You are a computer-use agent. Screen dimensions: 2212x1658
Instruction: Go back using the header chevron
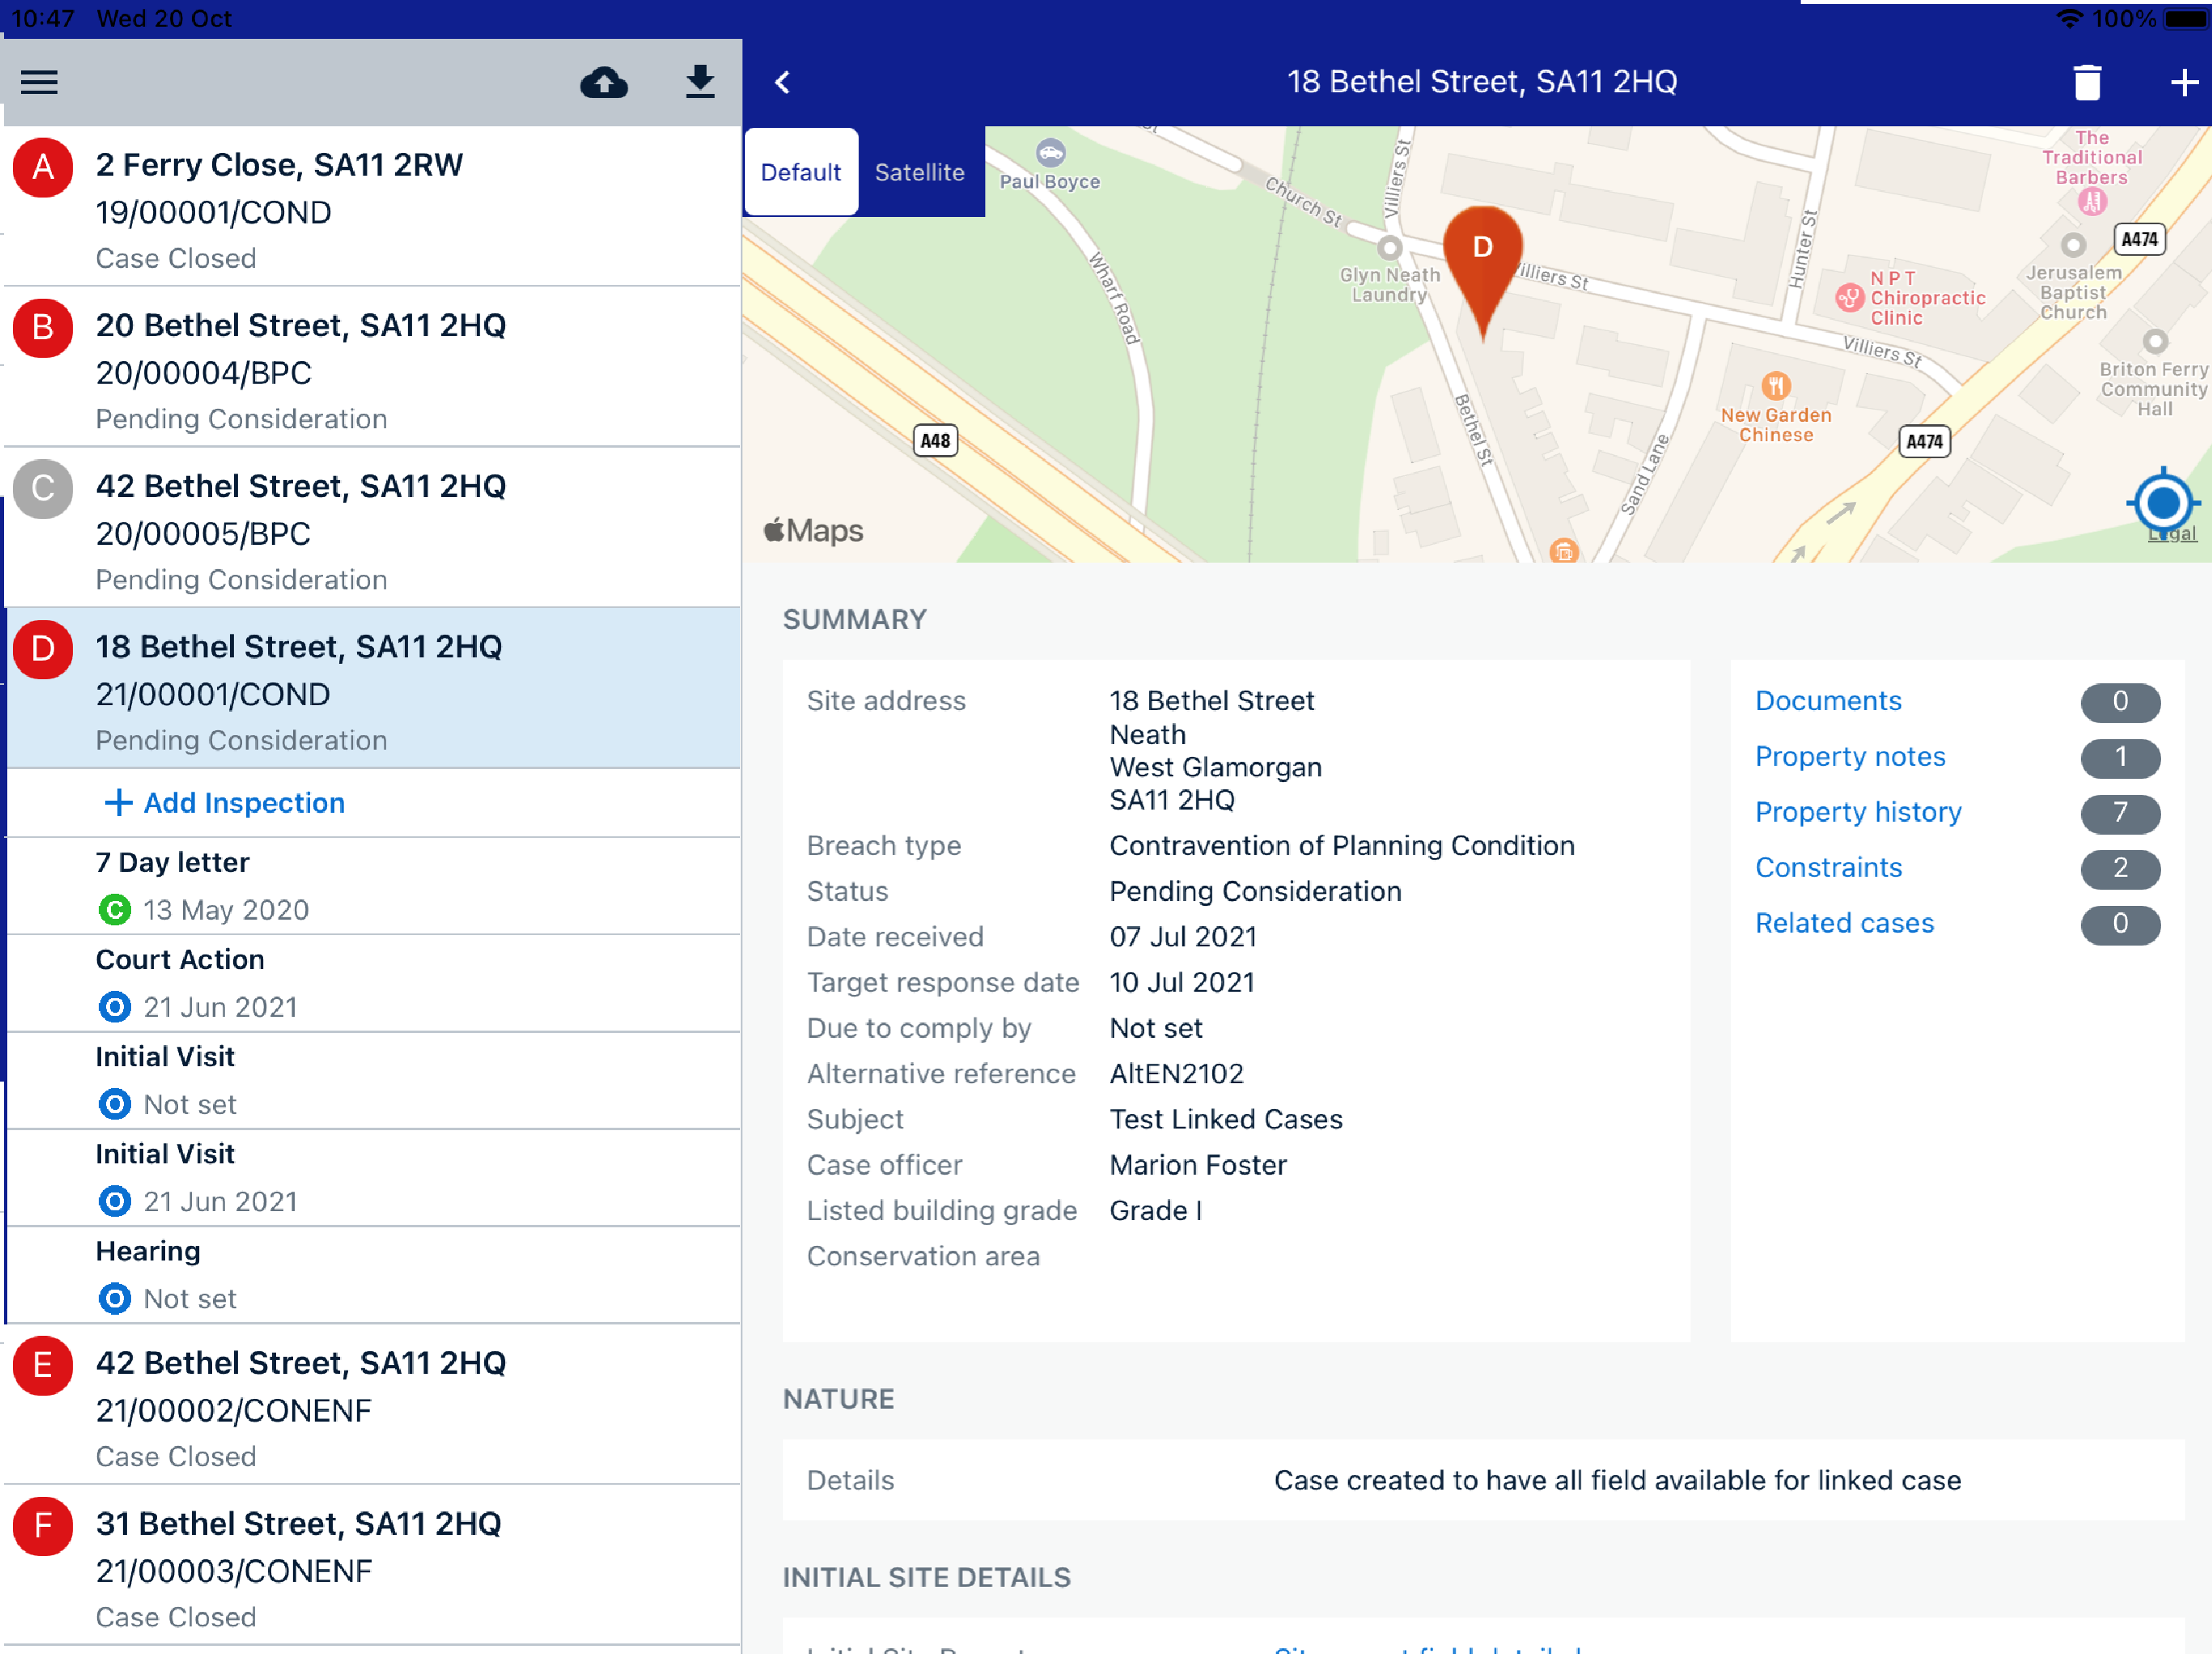(783, 82)
